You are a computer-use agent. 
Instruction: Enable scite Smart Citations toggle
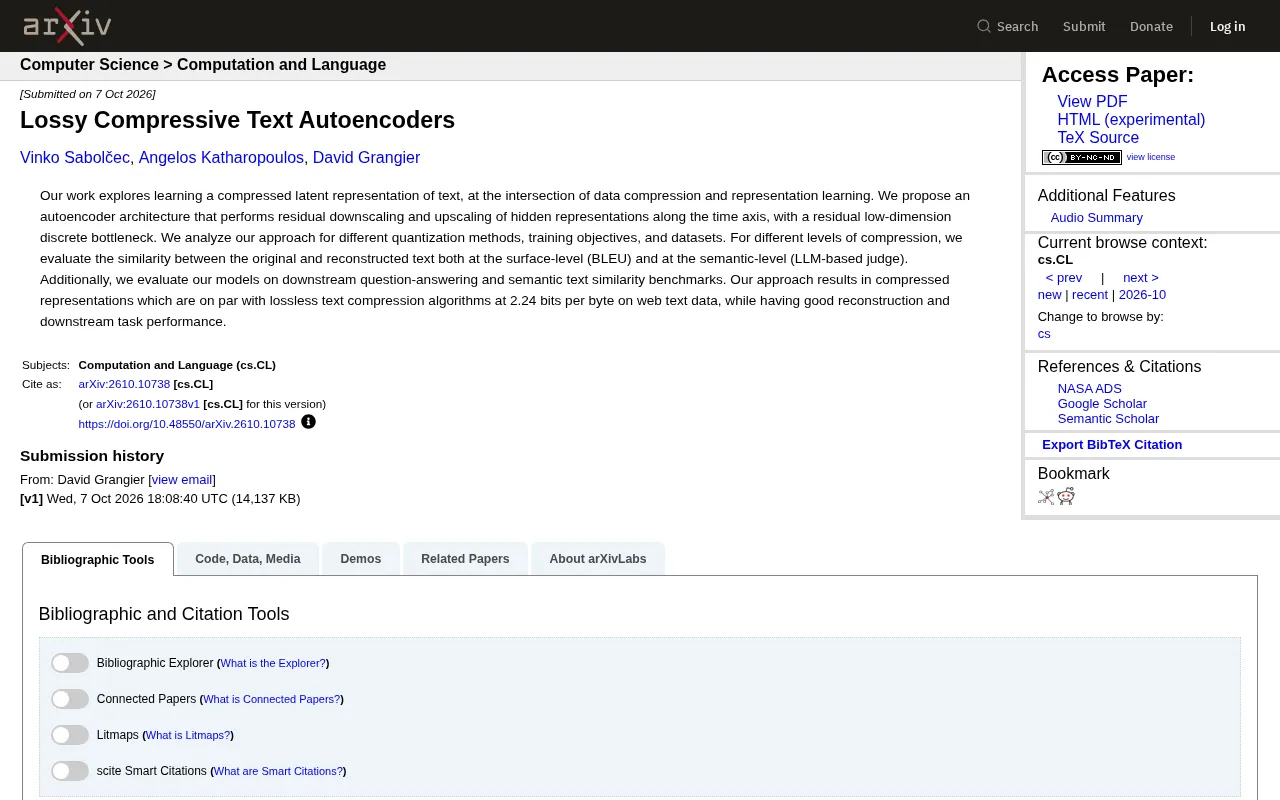(70, 771)
